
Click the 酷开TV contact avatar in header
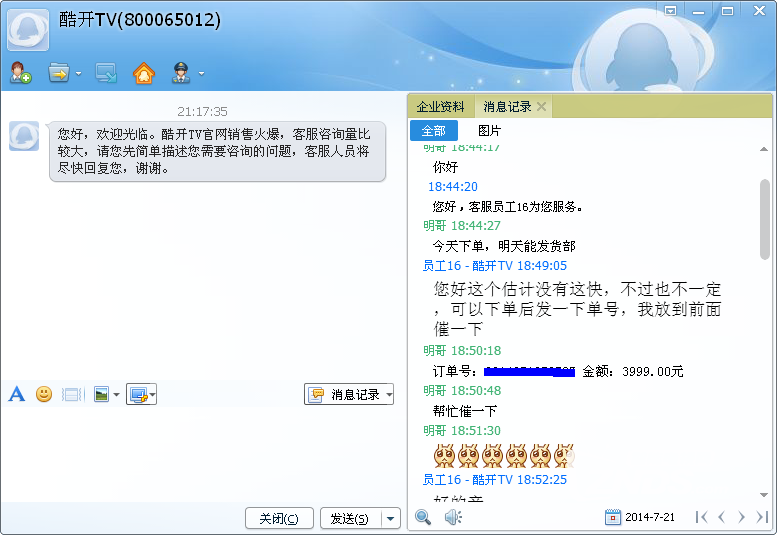[28, 30]
